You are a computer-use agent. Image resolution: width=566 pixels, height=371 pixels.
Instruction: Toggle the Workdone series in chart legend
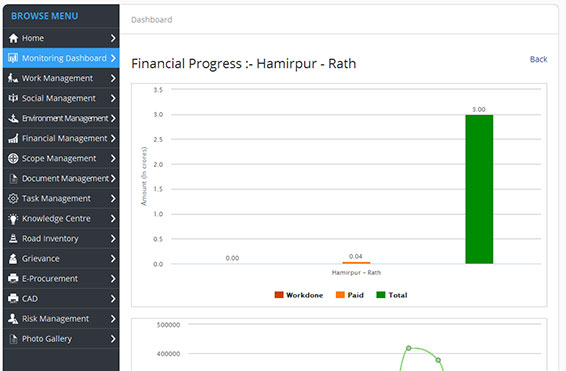point(299,295)
